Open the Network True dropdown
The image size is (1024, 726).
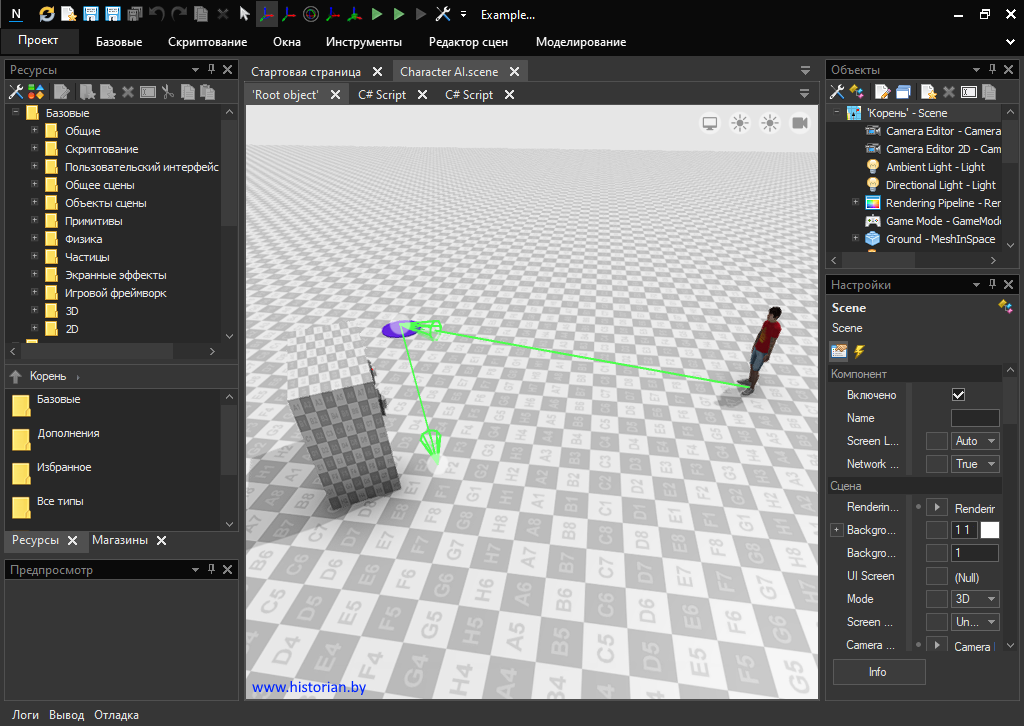(976, 464)
